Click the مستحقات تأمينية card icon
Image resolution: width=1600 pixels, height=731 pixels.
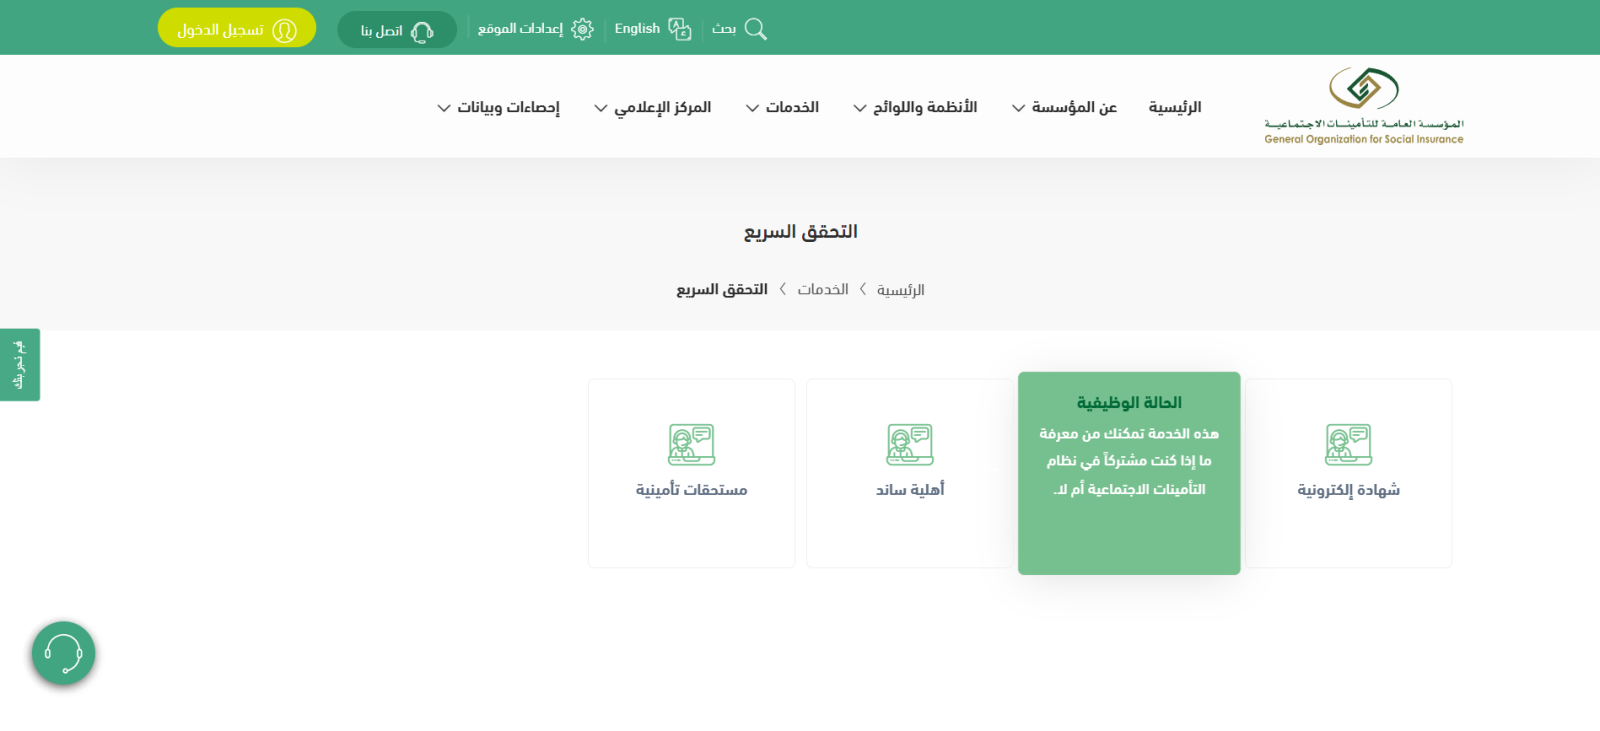pos(691,445)
